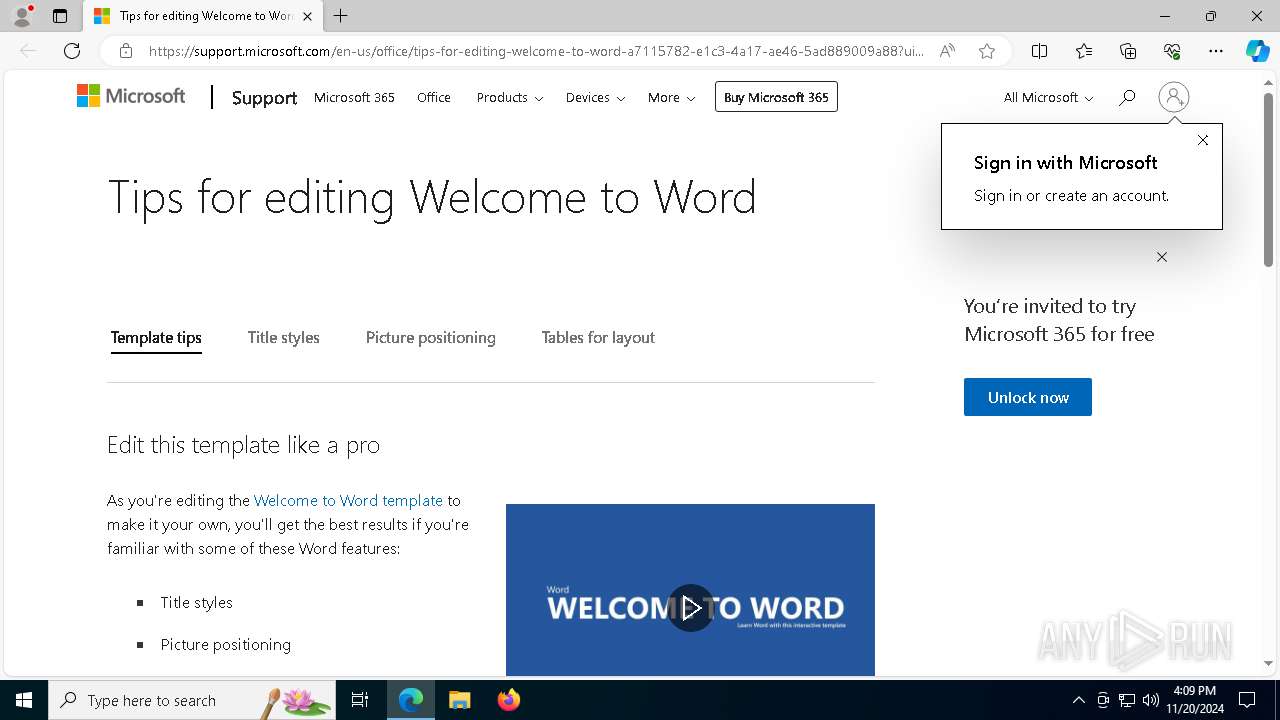Open the Welcome to Word template link
This screenshot has width=1280, height=720.
pyautogui.click(x=348, y=500)
